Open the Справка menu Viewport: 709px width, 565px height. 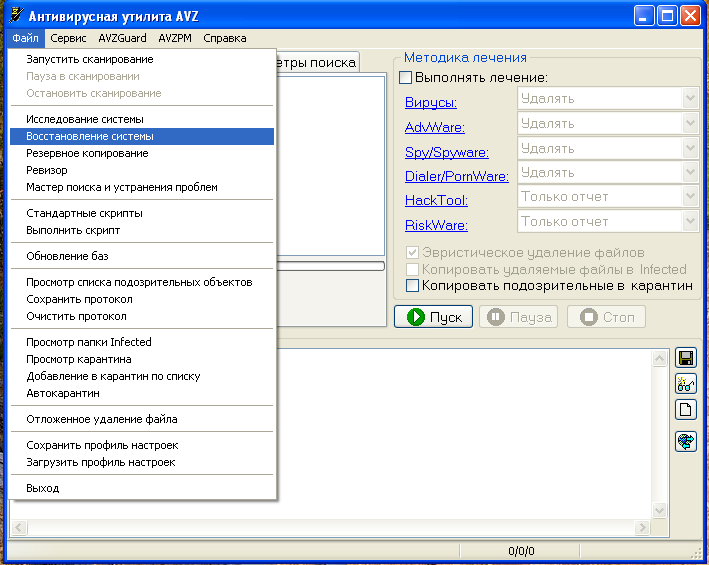pyautogui.click(x=225, y=38)
